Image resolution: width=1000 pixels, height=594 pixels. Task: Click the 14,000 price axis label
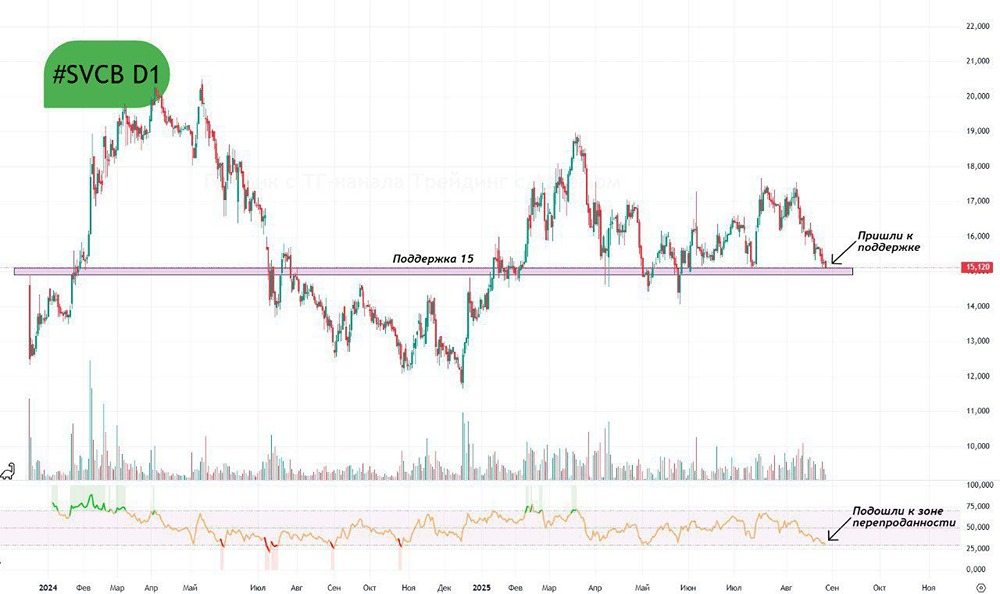978,306
